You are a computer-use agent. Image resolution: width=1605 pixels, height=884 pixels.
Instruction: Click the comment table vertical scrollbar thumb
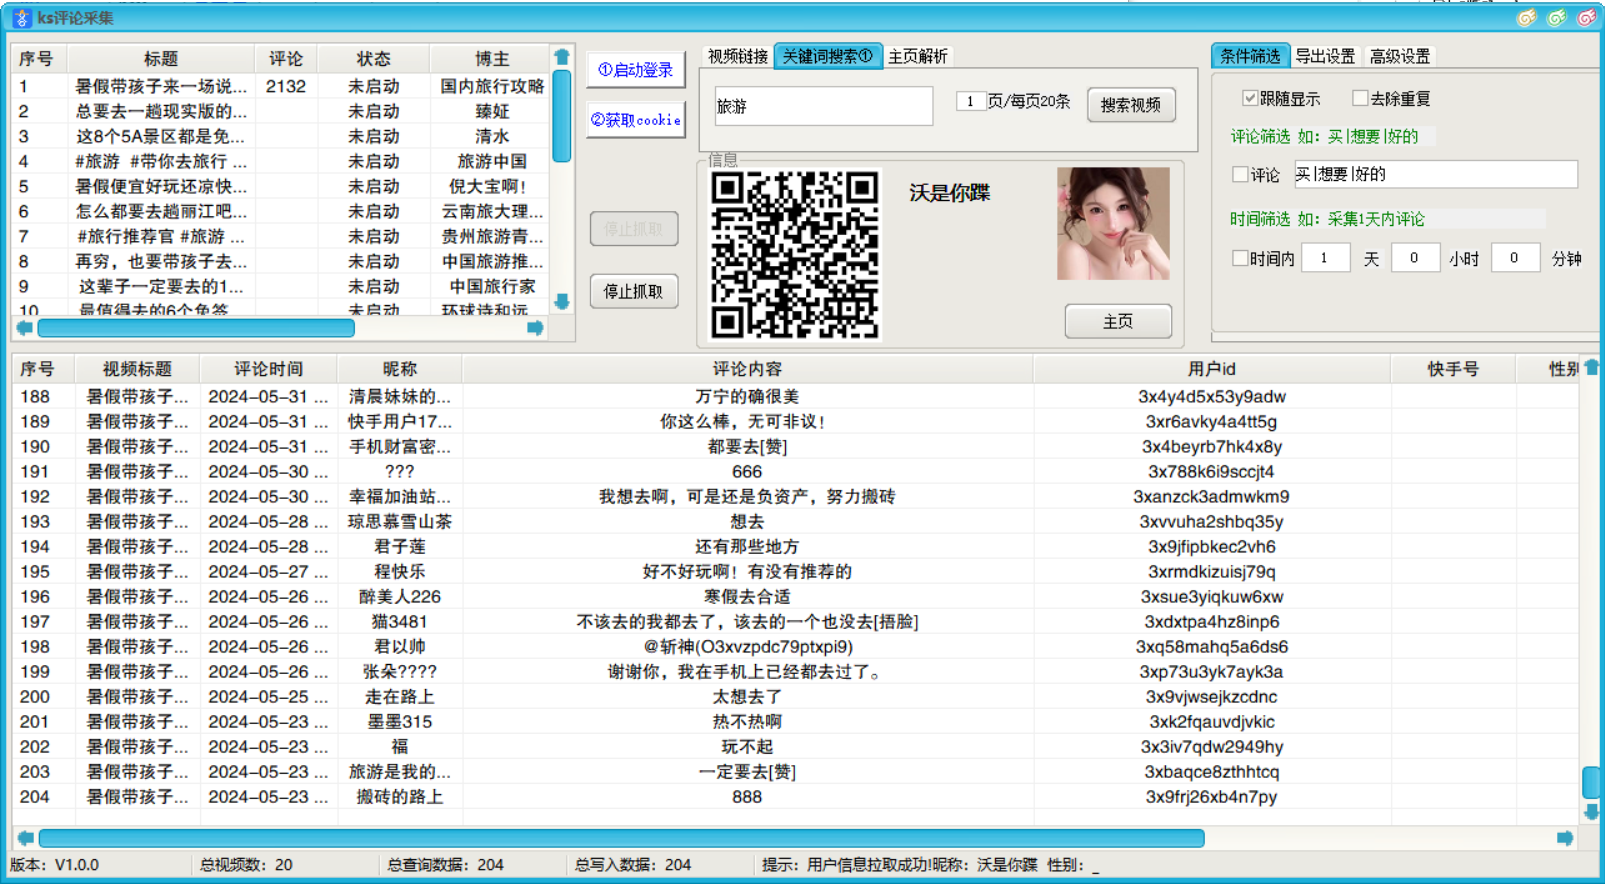point(1591,783)
